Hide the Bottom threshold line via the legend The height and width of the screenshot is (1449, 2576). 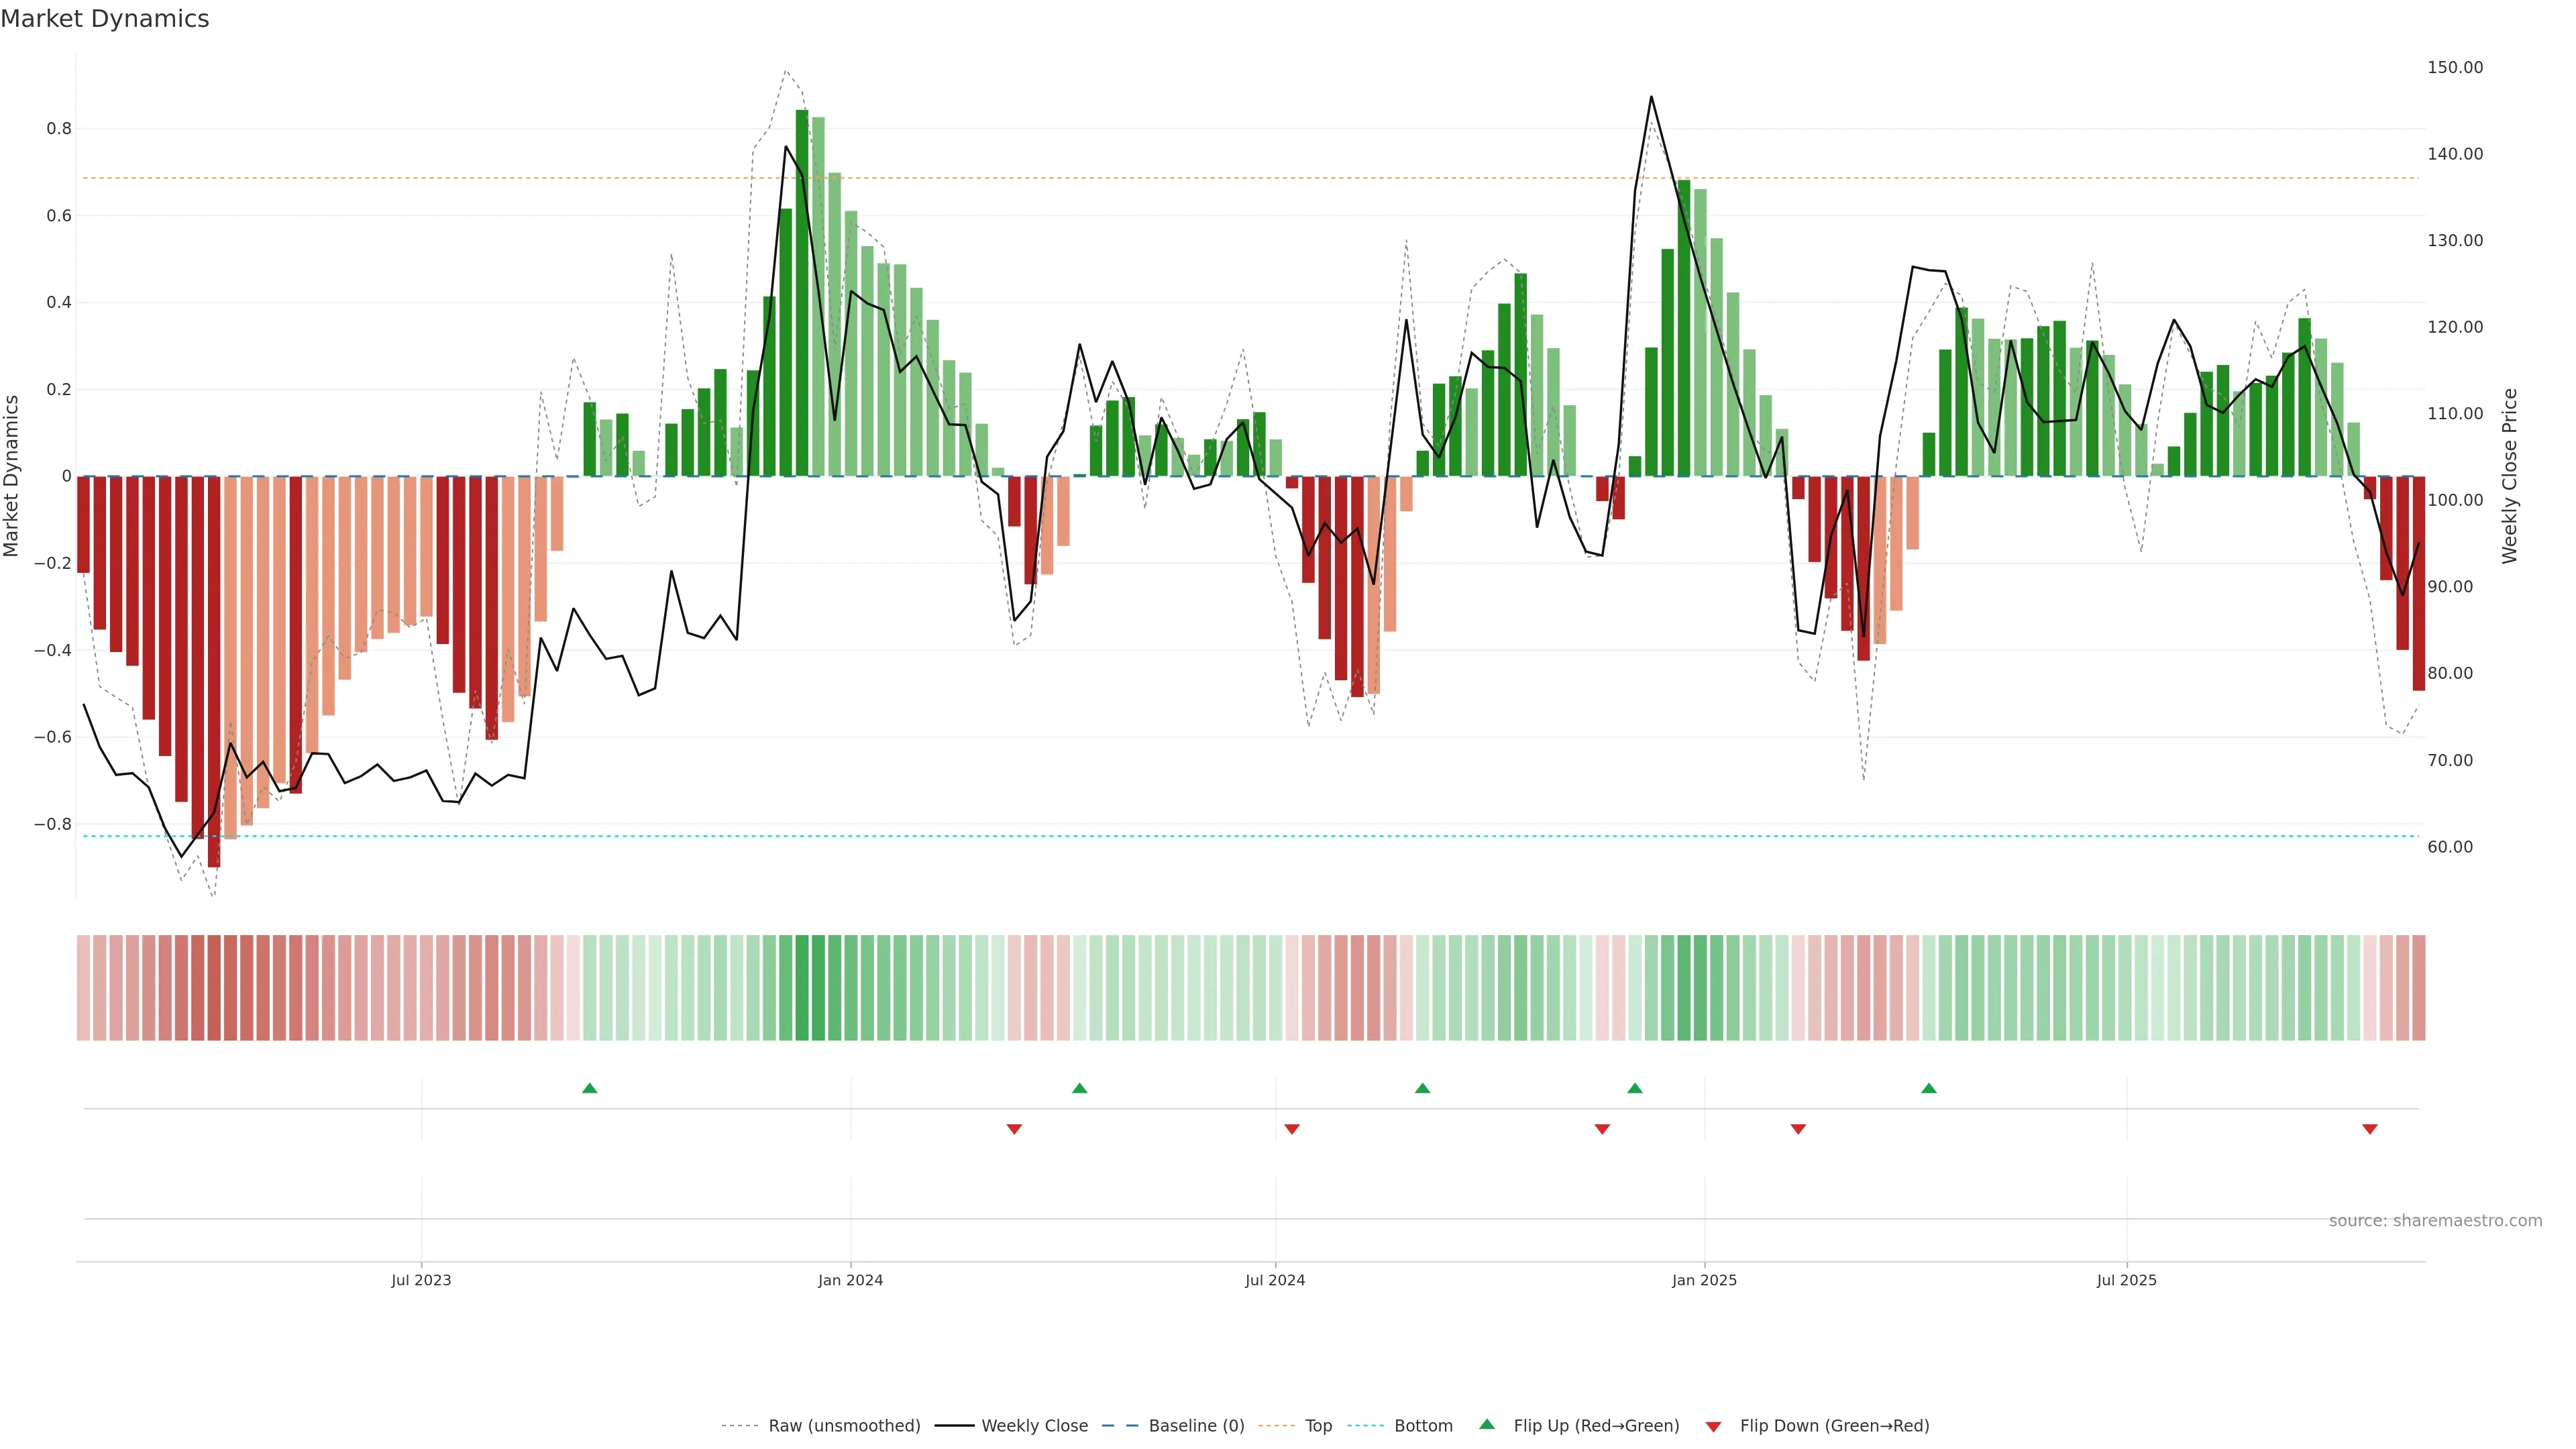(x=1423, y=1426)
